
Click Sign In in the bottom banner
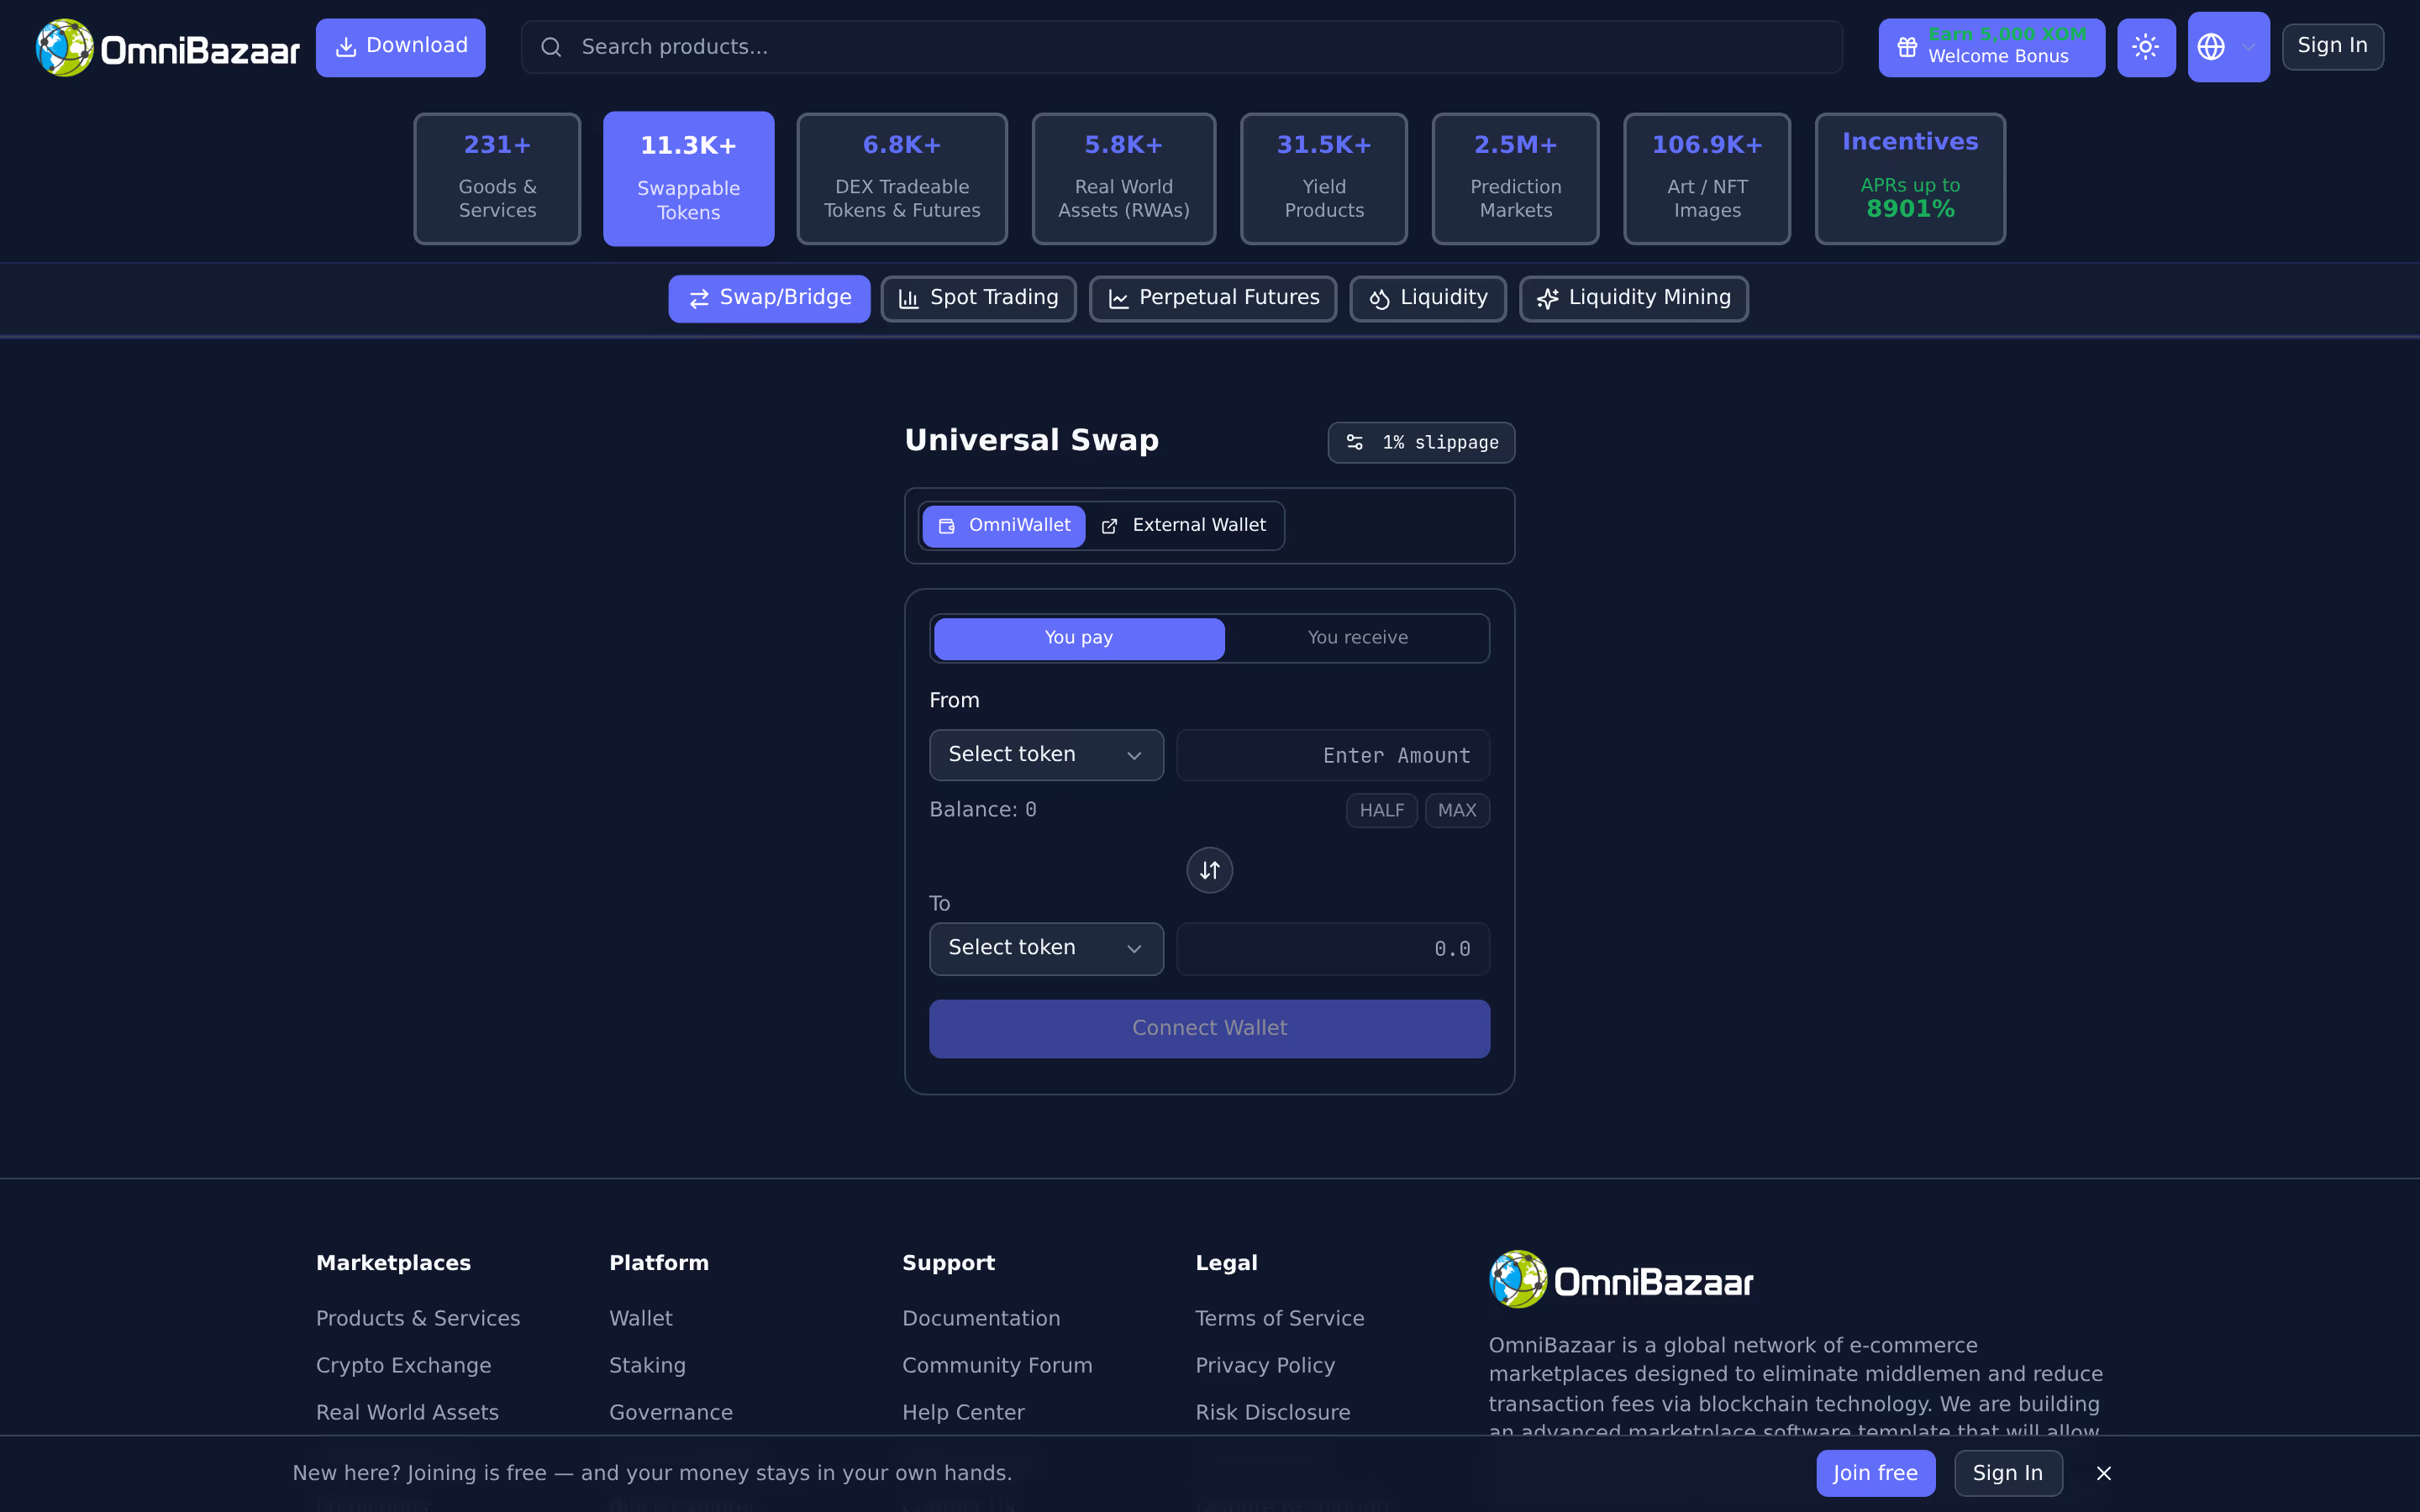(x=2008, y=1474)
